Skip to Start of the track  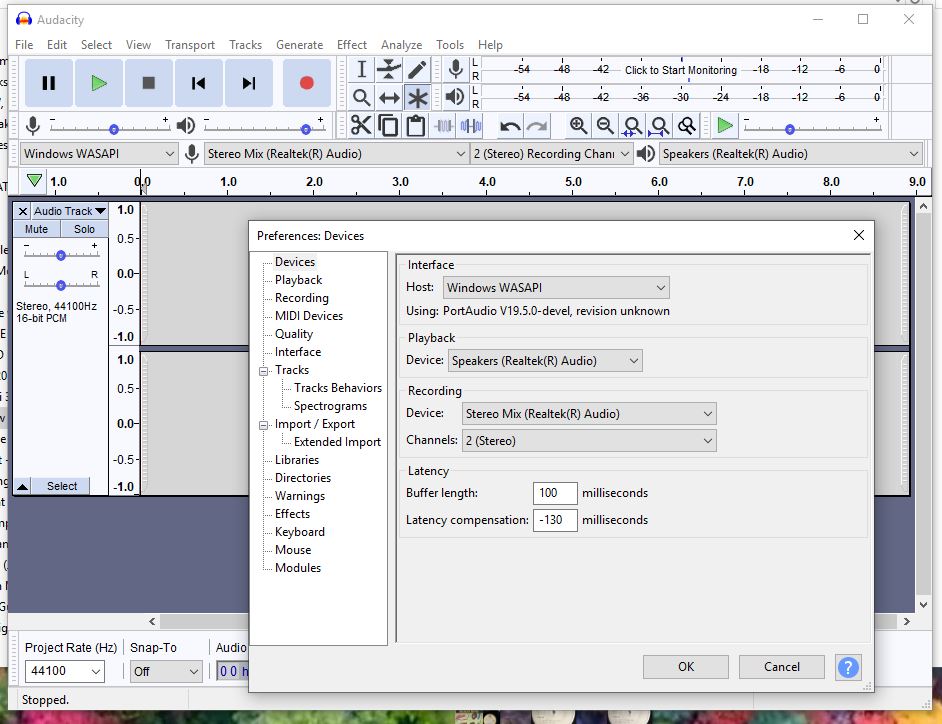point(198,83)
